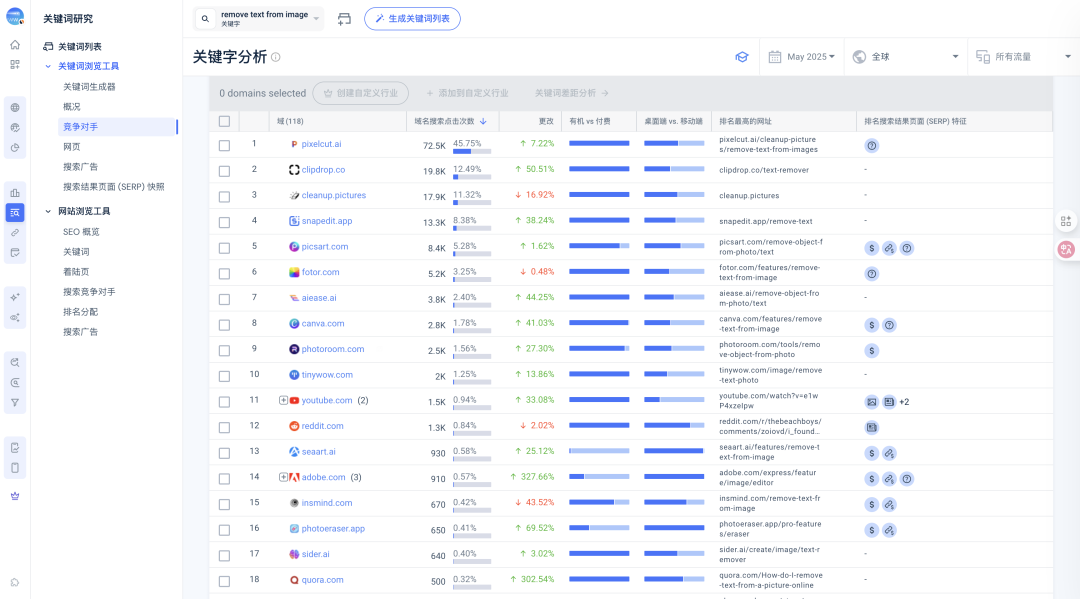Click the 关键词列表 sidebar heading
Viewport: 1080px width, 599px height.
[80, 47]
